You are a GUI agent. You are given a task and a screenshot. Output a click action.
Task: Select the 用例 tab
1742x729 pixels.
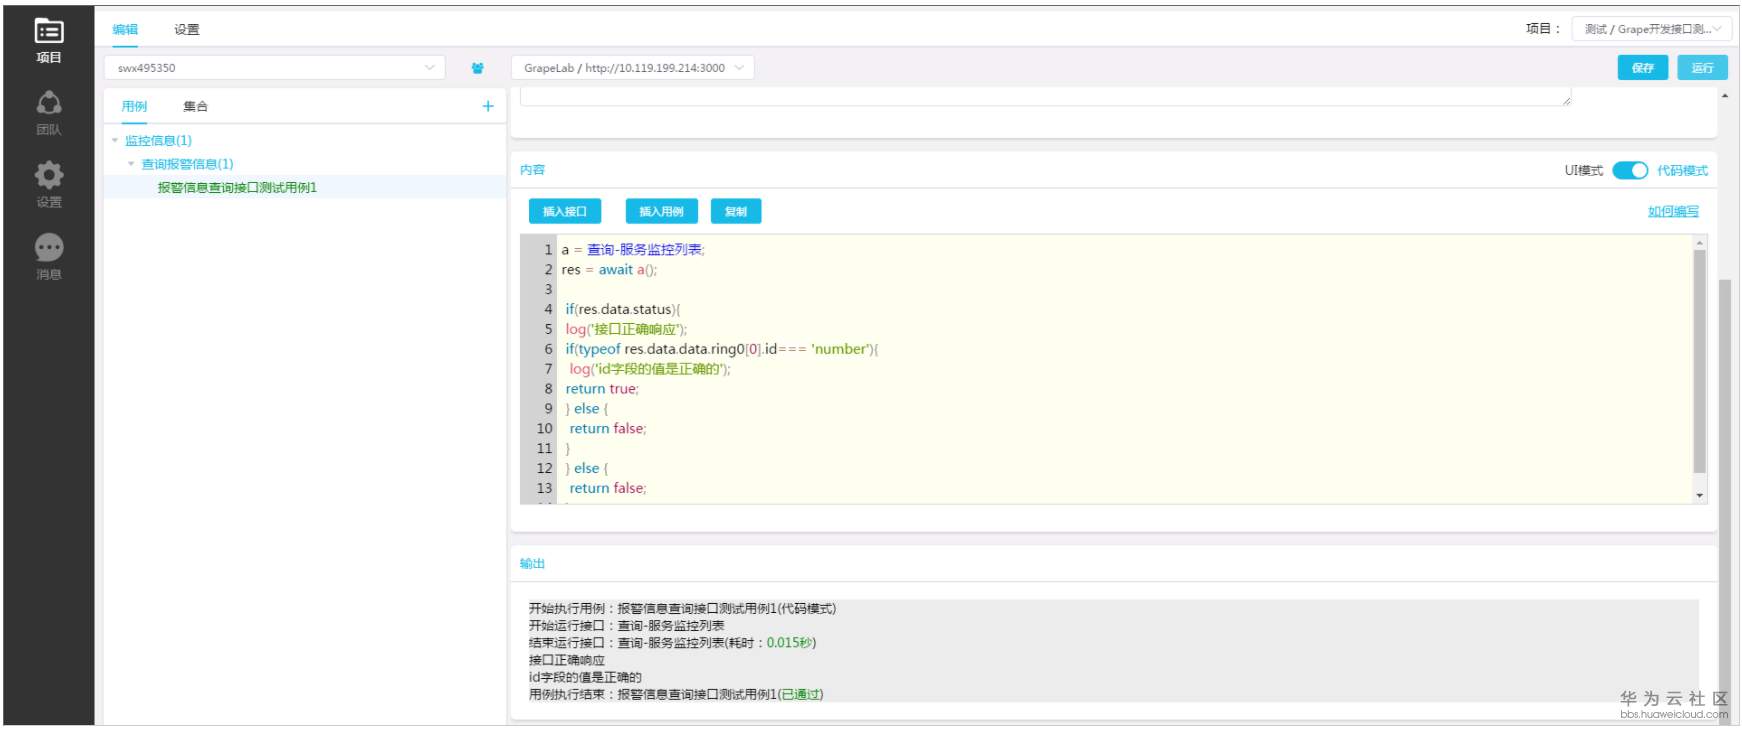[x=134, y=106]
